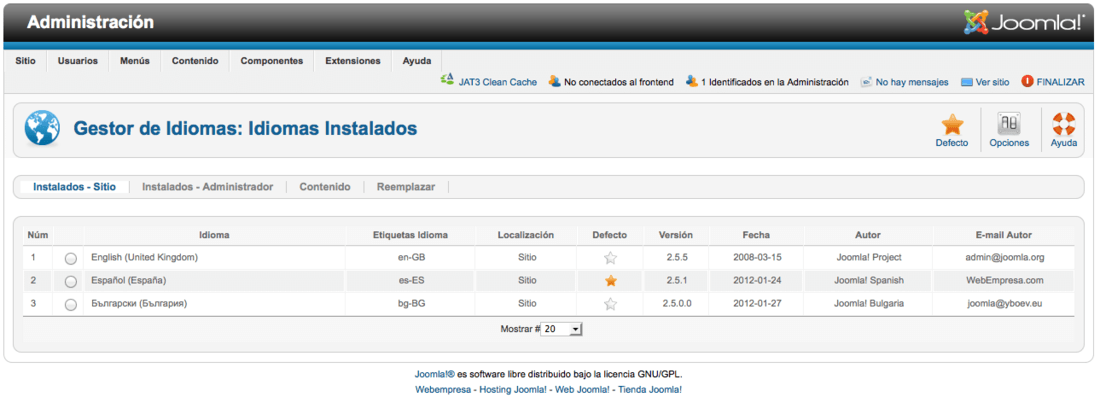Click the 2012-01-24 date cell

point(756,281)
